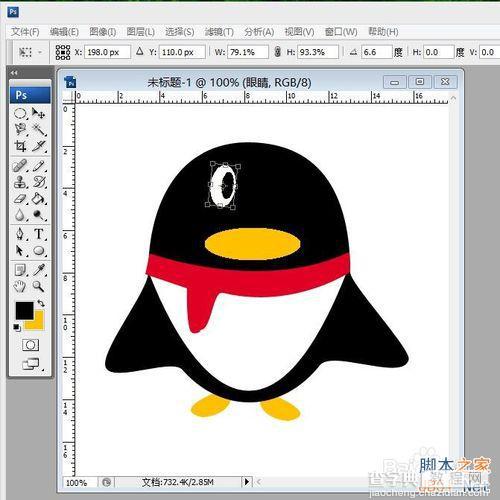Restore the document window size
The width and height of the screenshot is (500, 500).
(x=420, y=82)
